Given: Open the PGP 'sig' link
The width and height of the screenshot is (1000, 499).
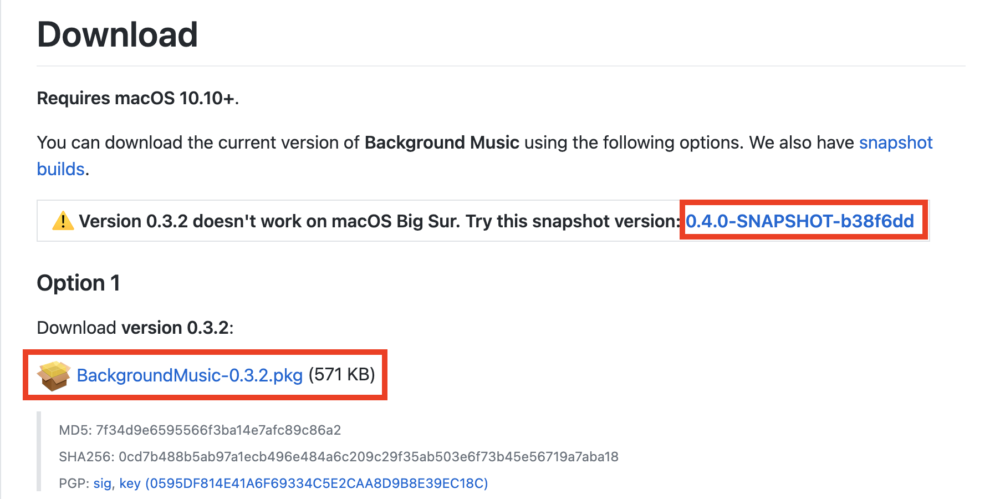Looking at the screenshot, I should [x=104, y=484].
